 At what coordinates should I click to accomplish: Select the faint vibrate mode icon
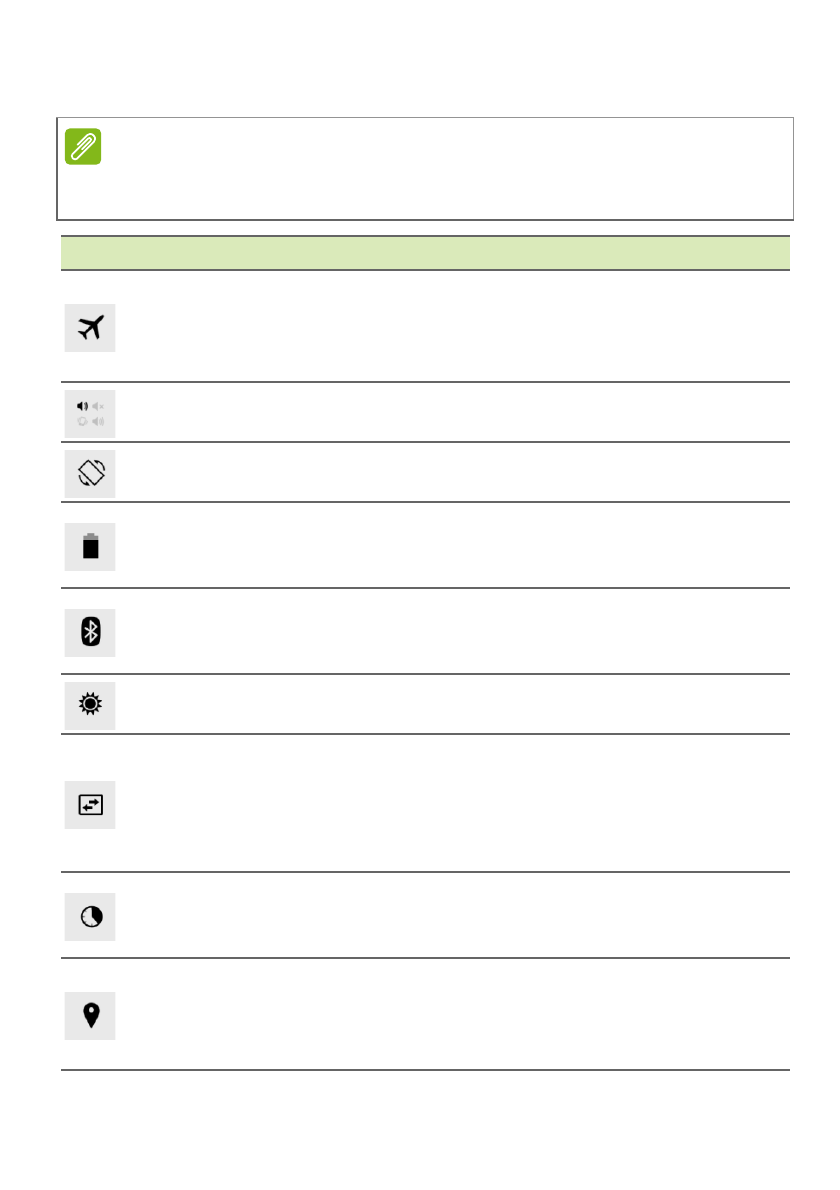coord(83,421)
